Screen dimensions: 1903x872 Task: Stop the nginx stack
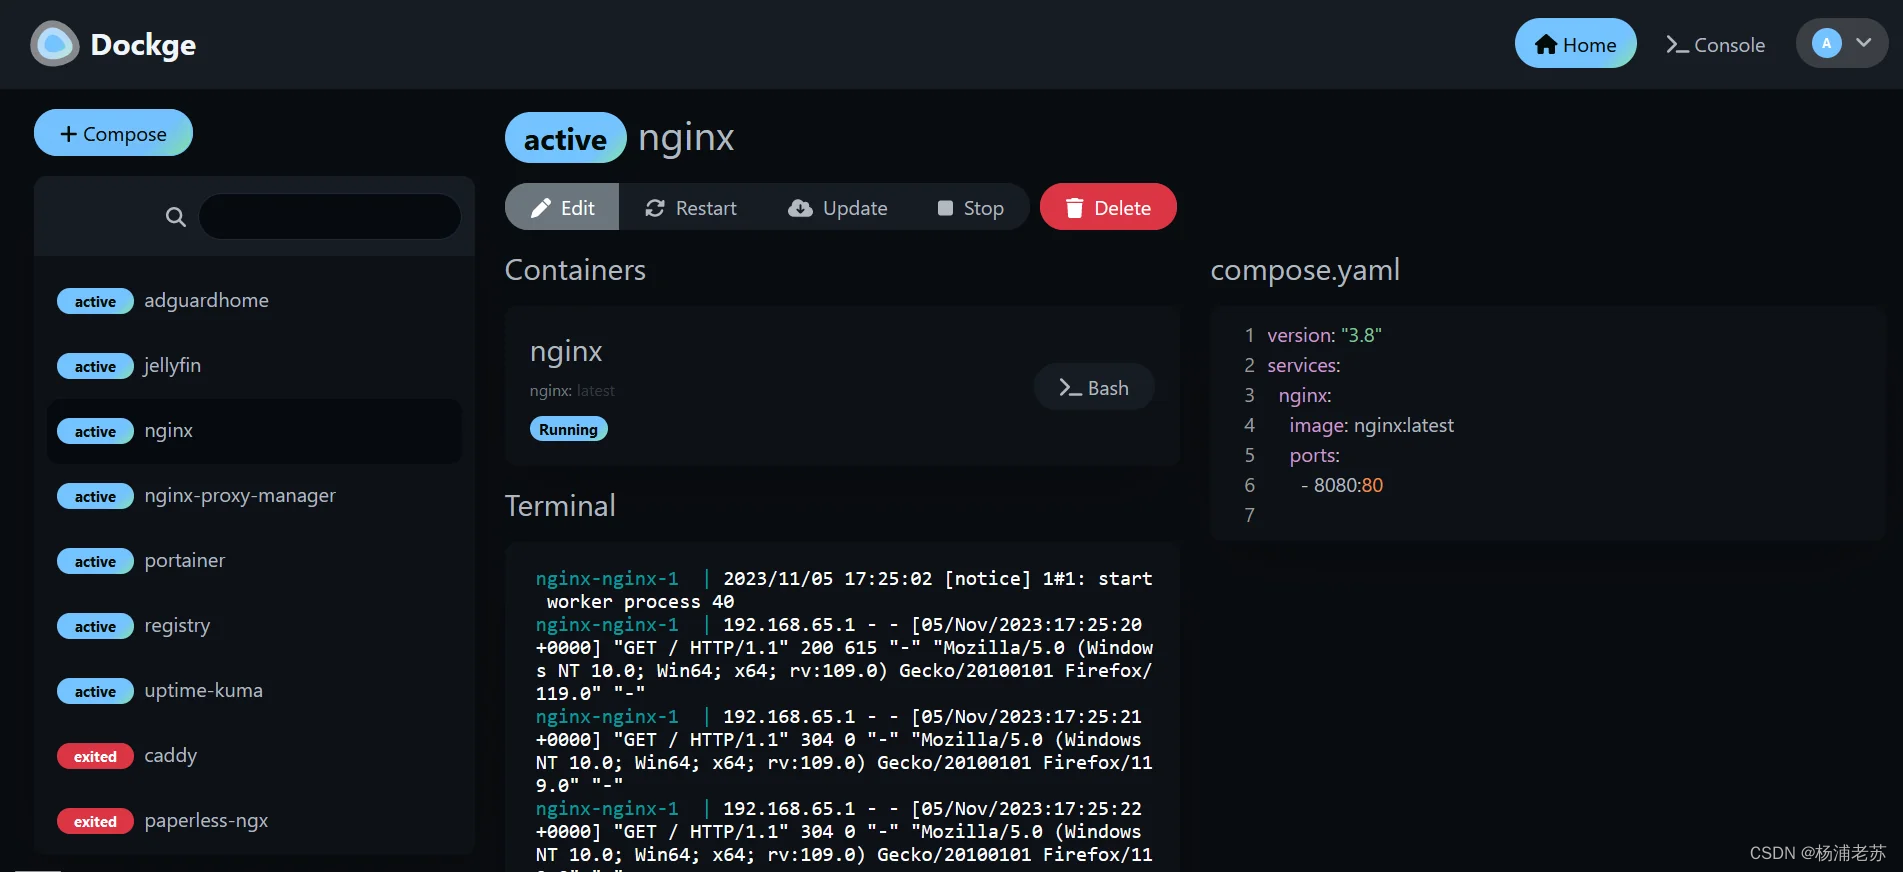pos(970,207)
